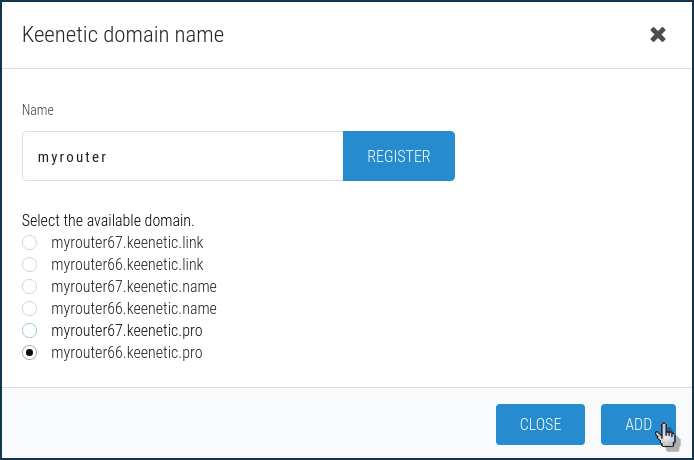
Task: Click the selected myrouter66.keenetic.pro radio button
Action: 30,353
